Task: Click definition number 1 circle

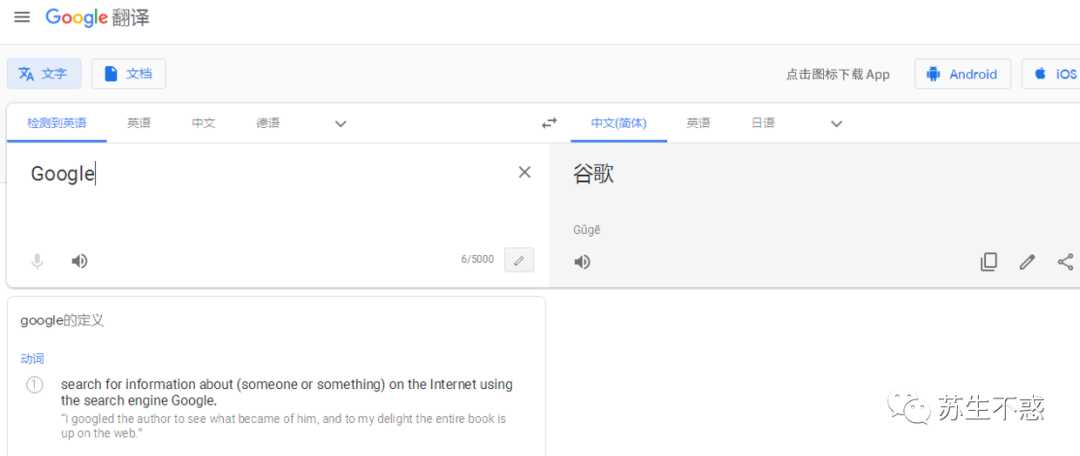Action: pos(34,385)
